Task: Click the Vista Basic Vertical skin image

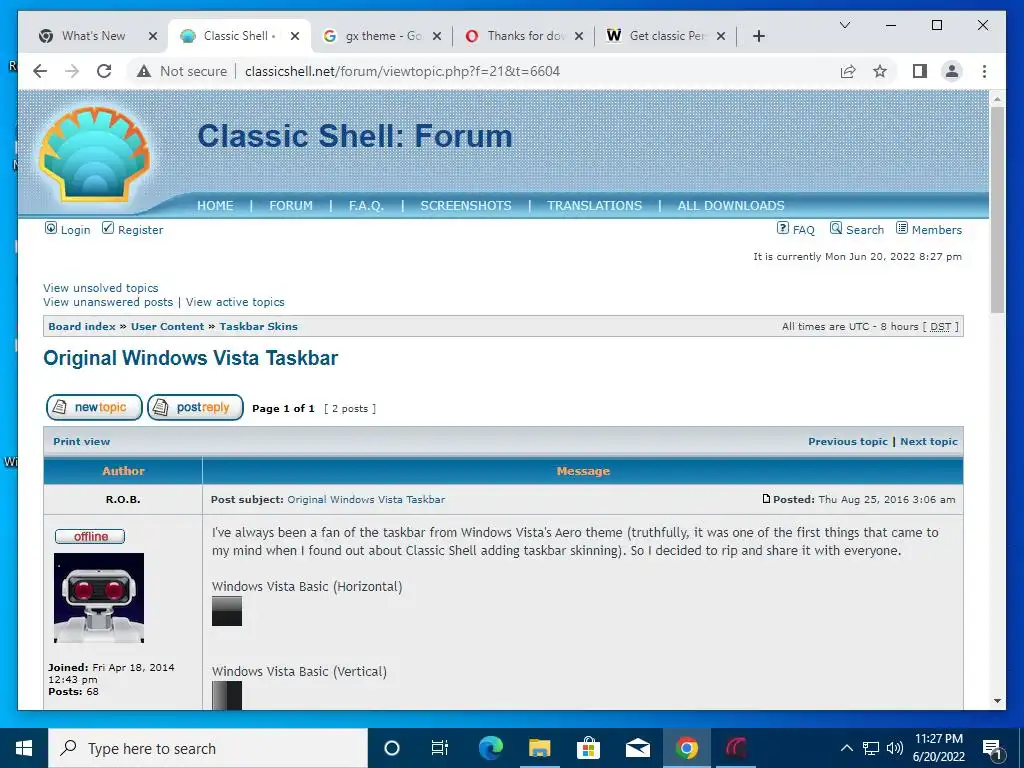Action: (x=227, y=696)
